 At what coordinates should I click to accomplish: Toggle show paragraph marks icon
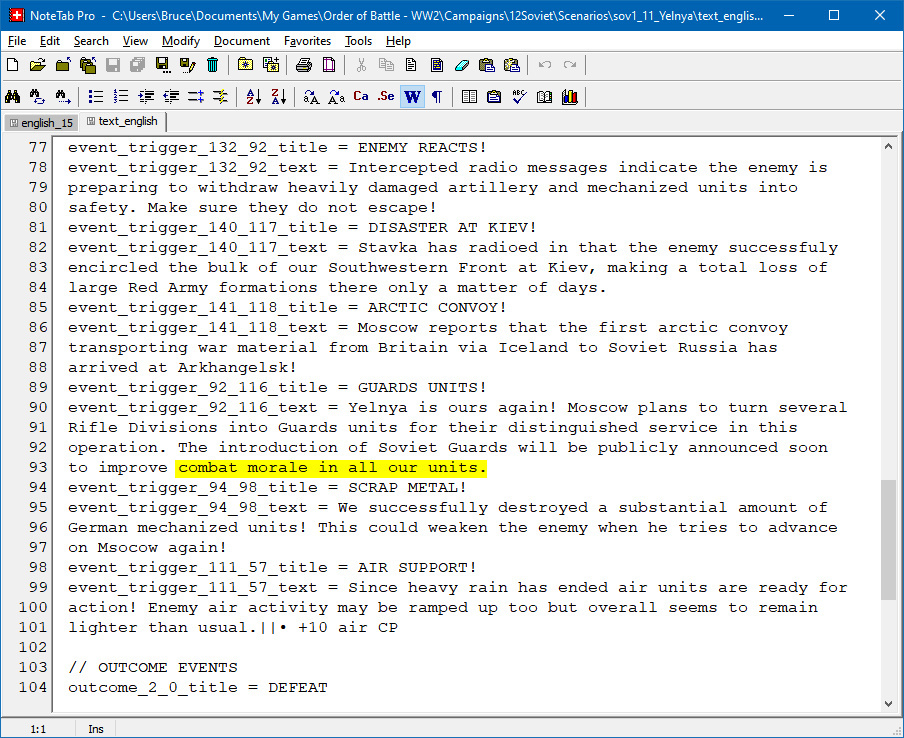pyautogui.click(x=437, y=96)
